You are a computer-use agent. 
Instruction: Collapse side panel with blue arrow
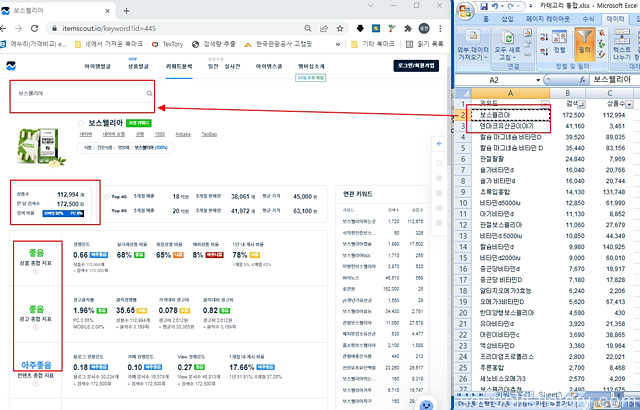click(439, 144)
